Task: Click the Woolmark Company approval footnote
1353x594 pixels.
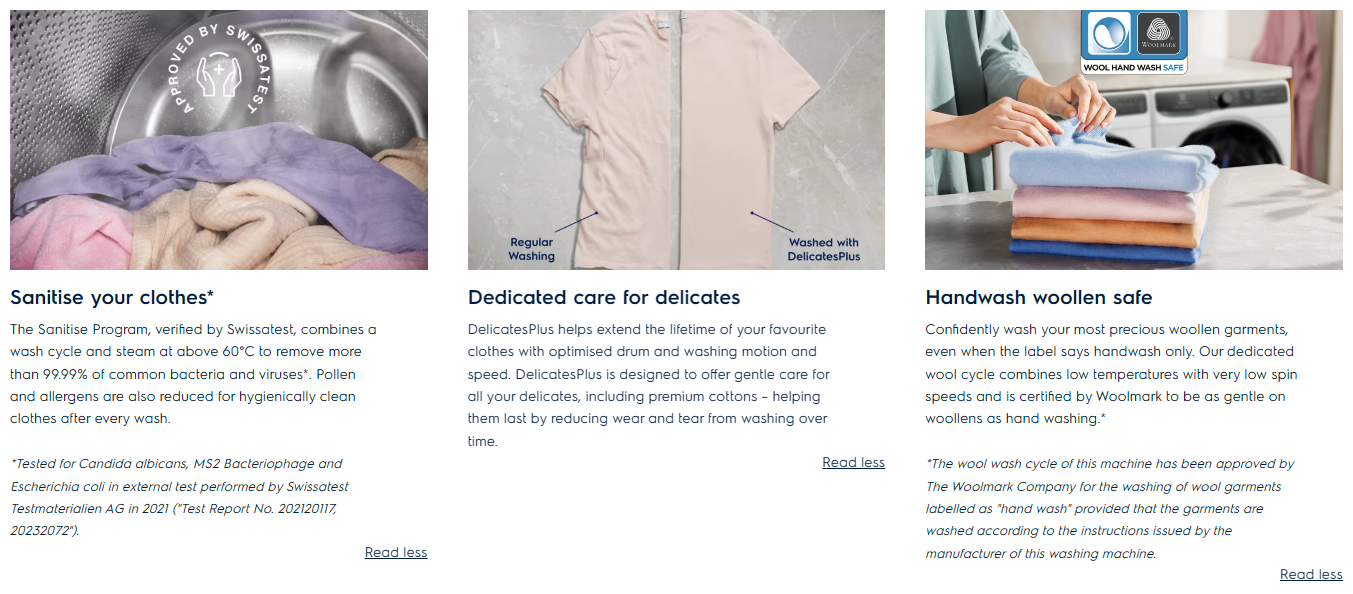Action: pyautogui.click(x=1110, y=508)
